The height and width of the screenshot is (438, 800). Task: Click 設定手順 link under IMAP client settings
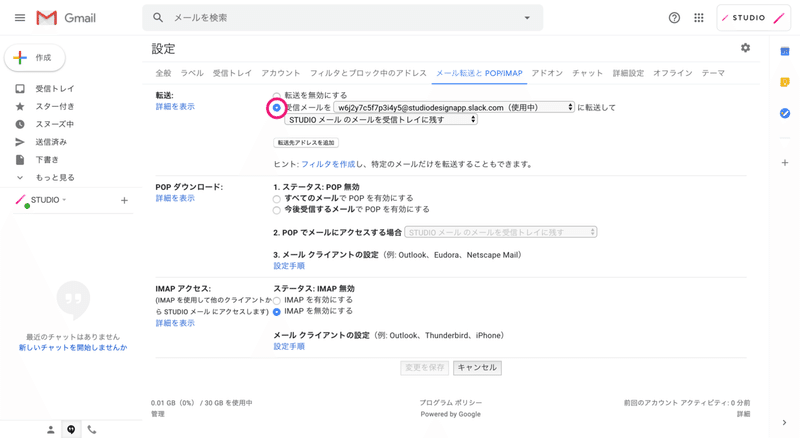pyautogui.click(x=289, y=347)
